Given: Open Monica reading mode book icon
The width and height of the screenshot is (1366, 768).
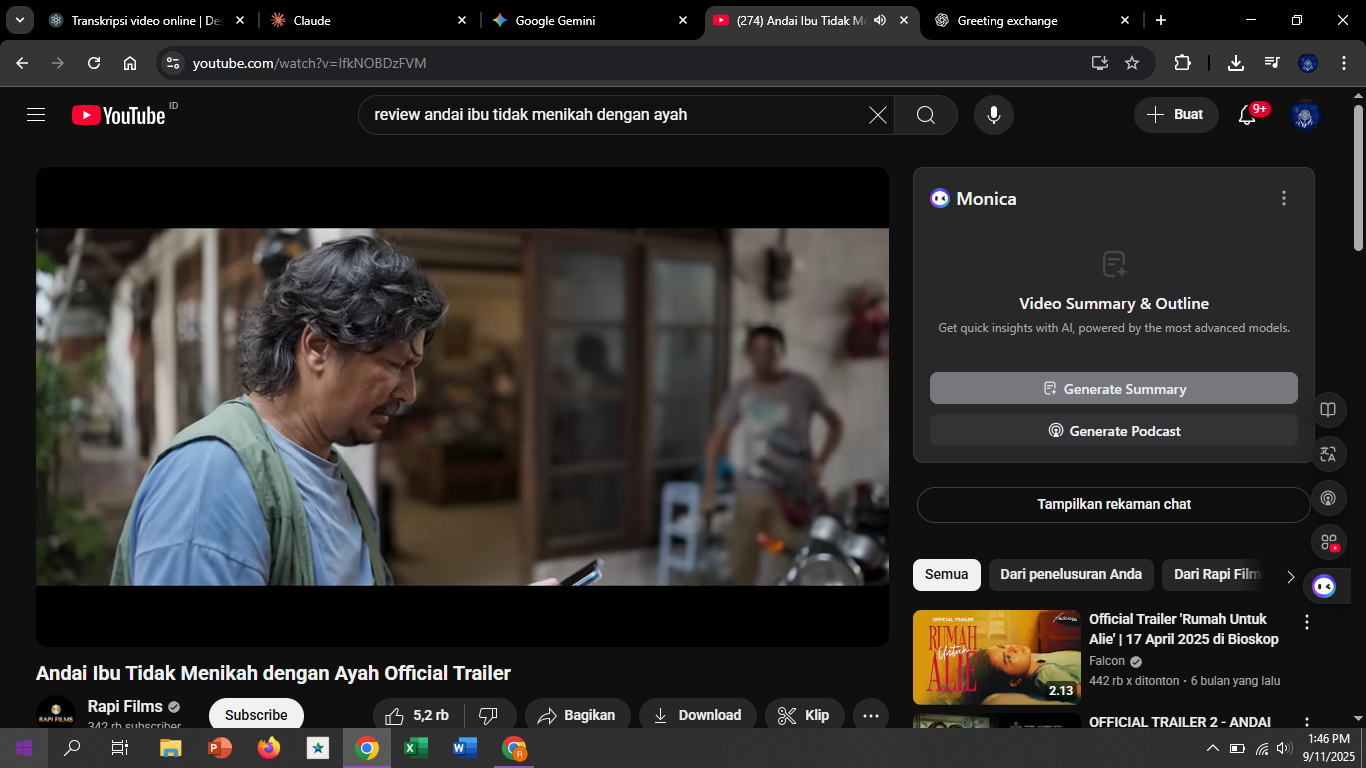Looking at the screenshot, I should 1328,410.
